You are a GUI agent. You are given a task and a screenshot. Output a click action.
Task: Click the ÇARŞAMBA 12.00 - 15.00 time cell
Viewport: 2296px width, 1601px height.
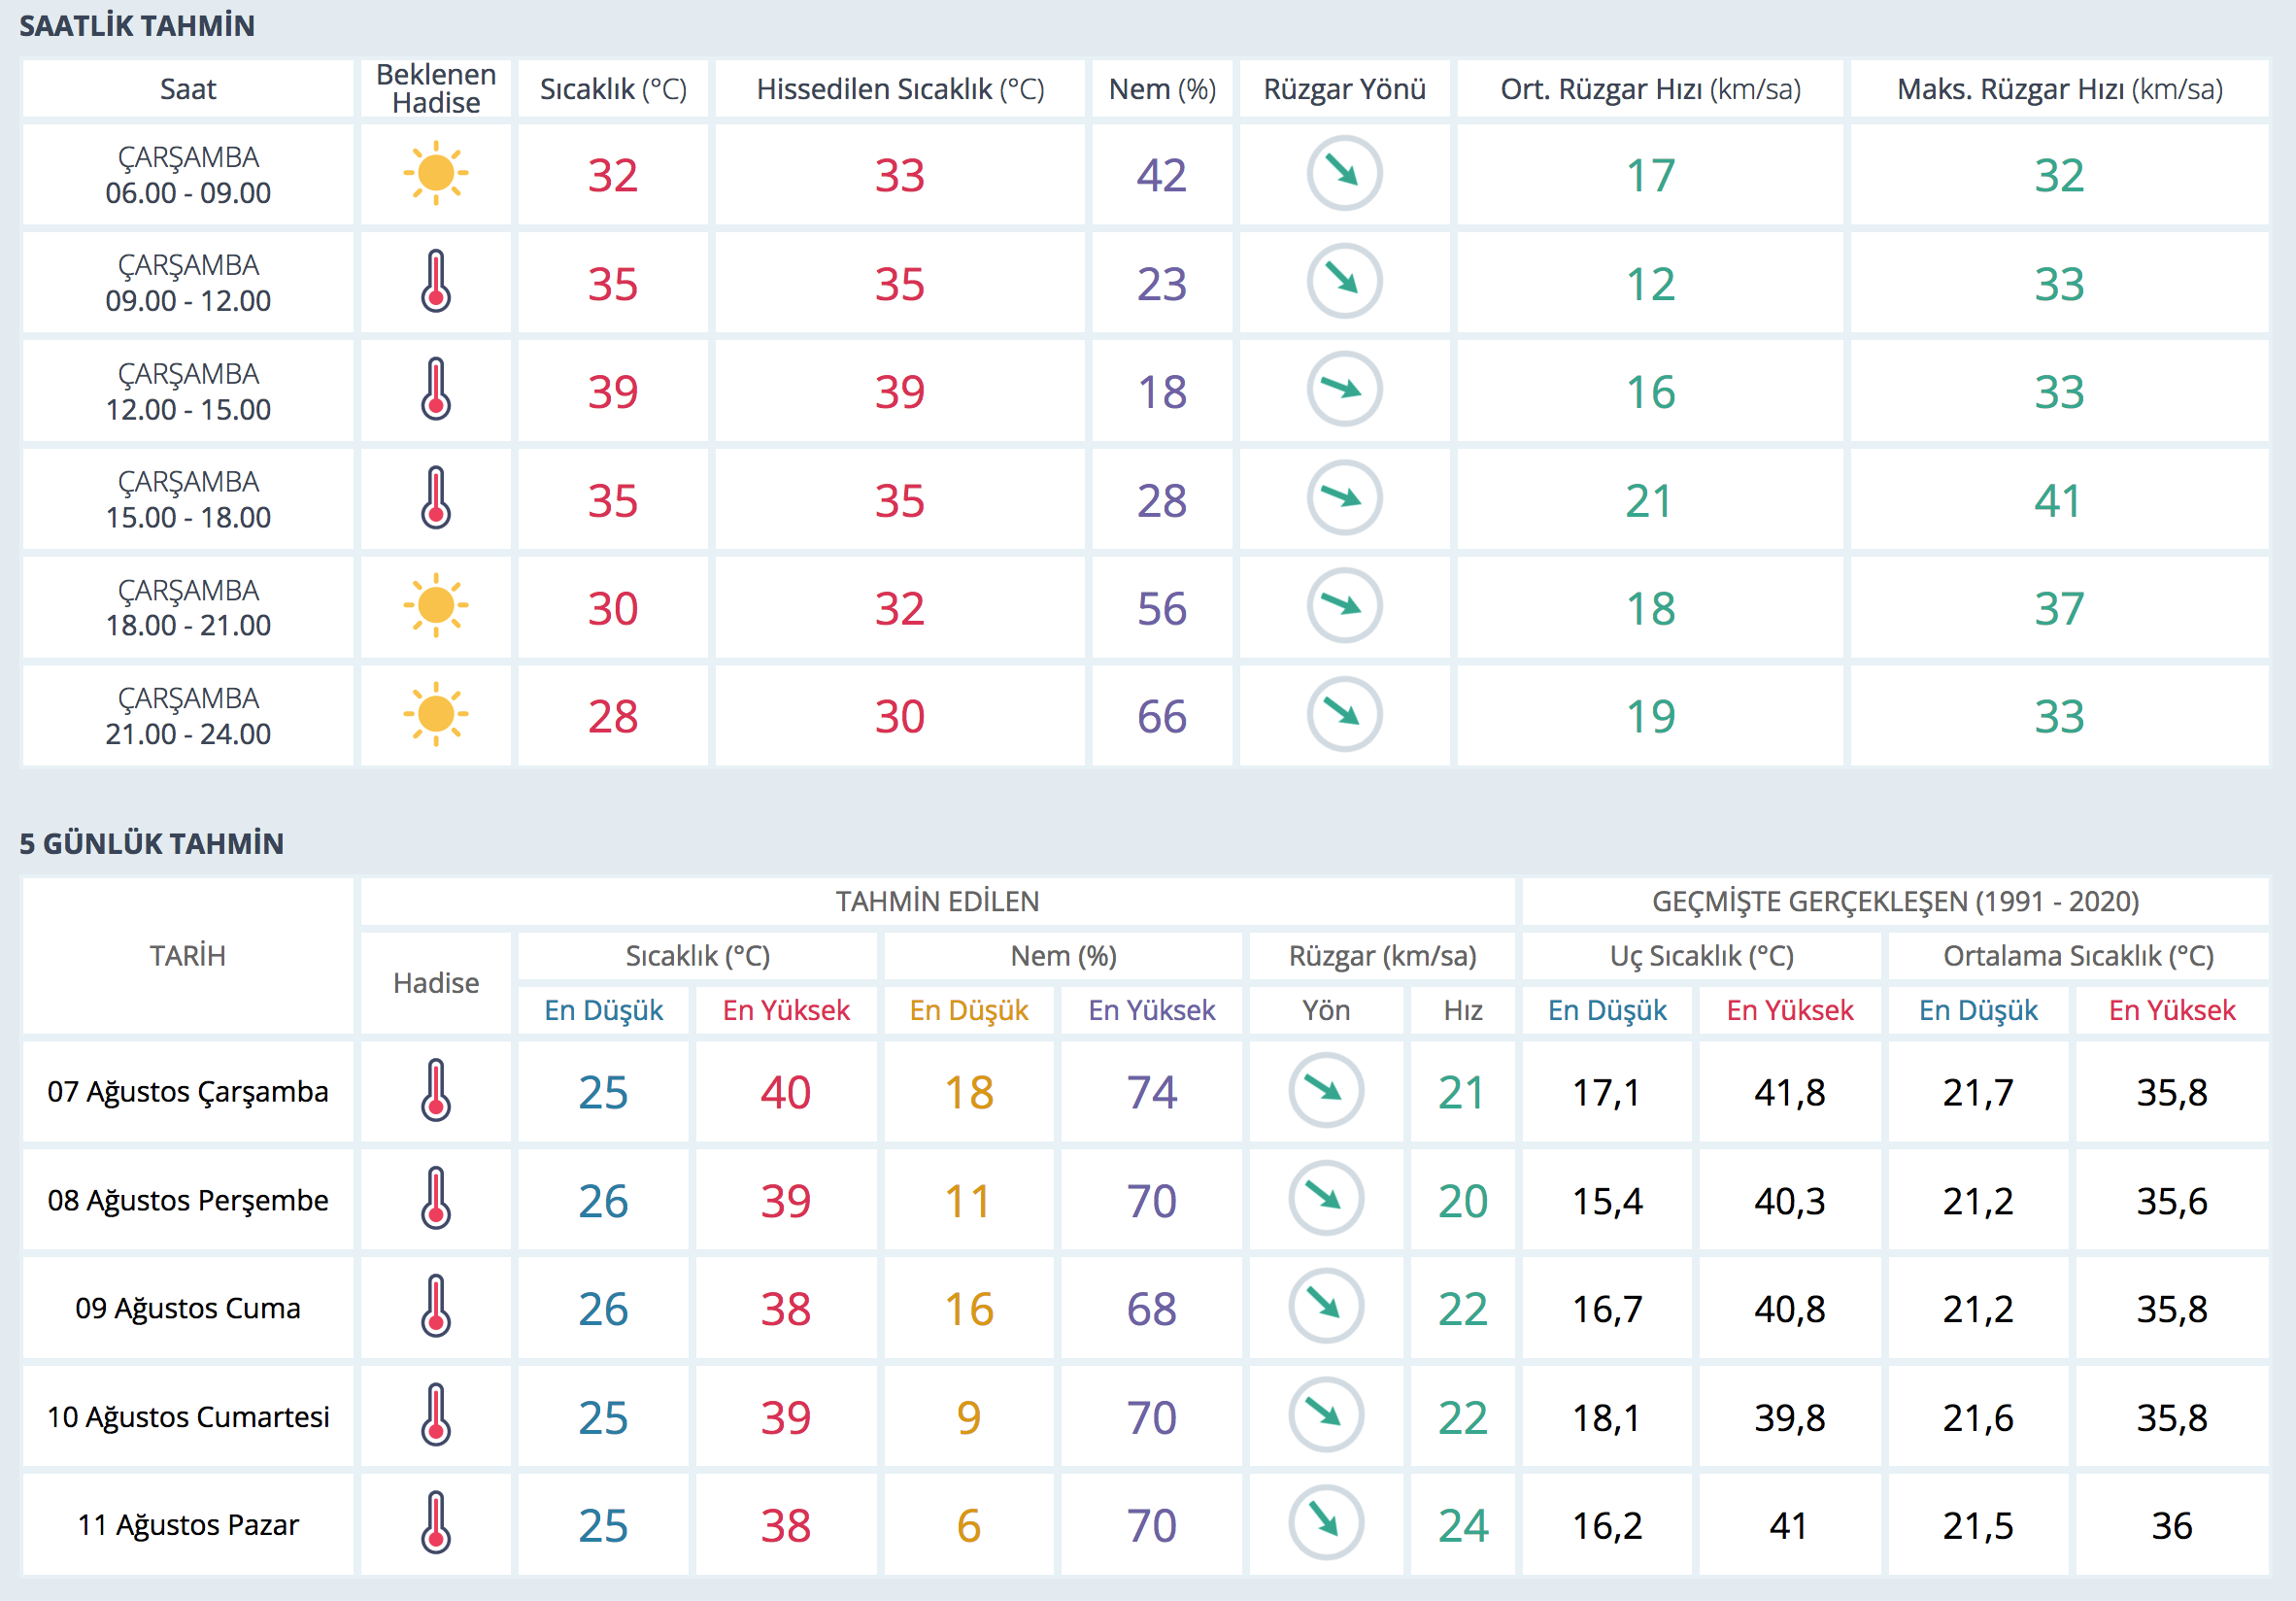tap(188, 391)
